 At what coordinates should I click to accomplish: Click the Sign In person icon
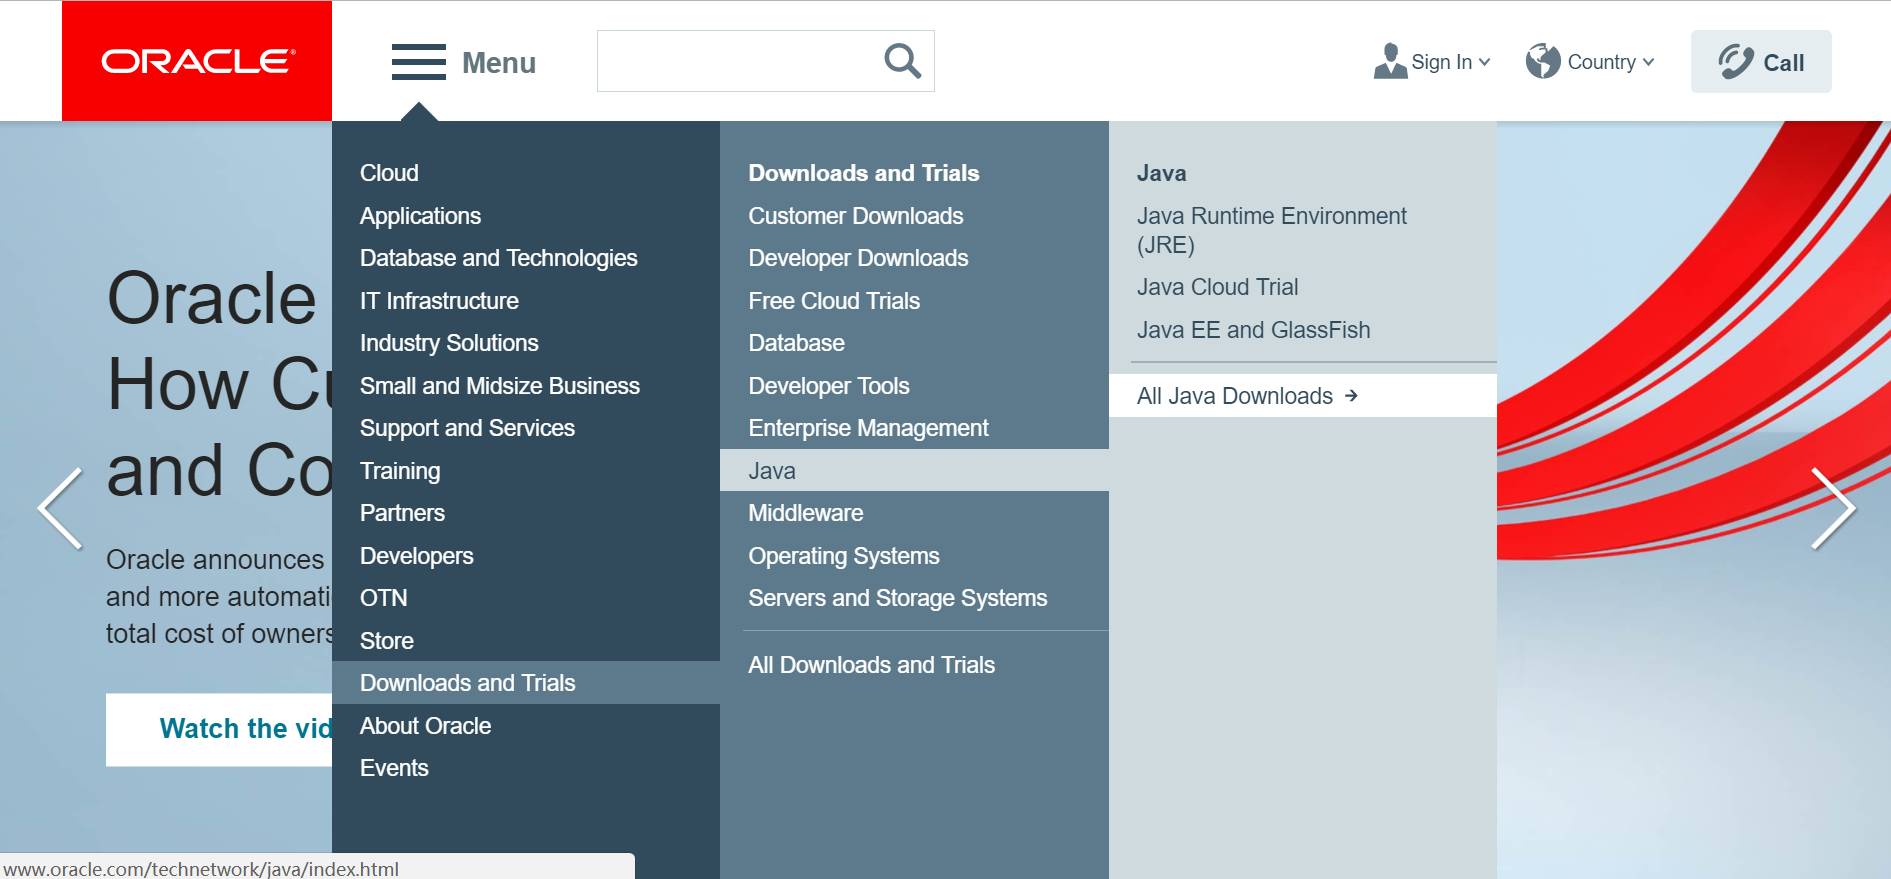pyautogui.click(x=1390, y=61)
